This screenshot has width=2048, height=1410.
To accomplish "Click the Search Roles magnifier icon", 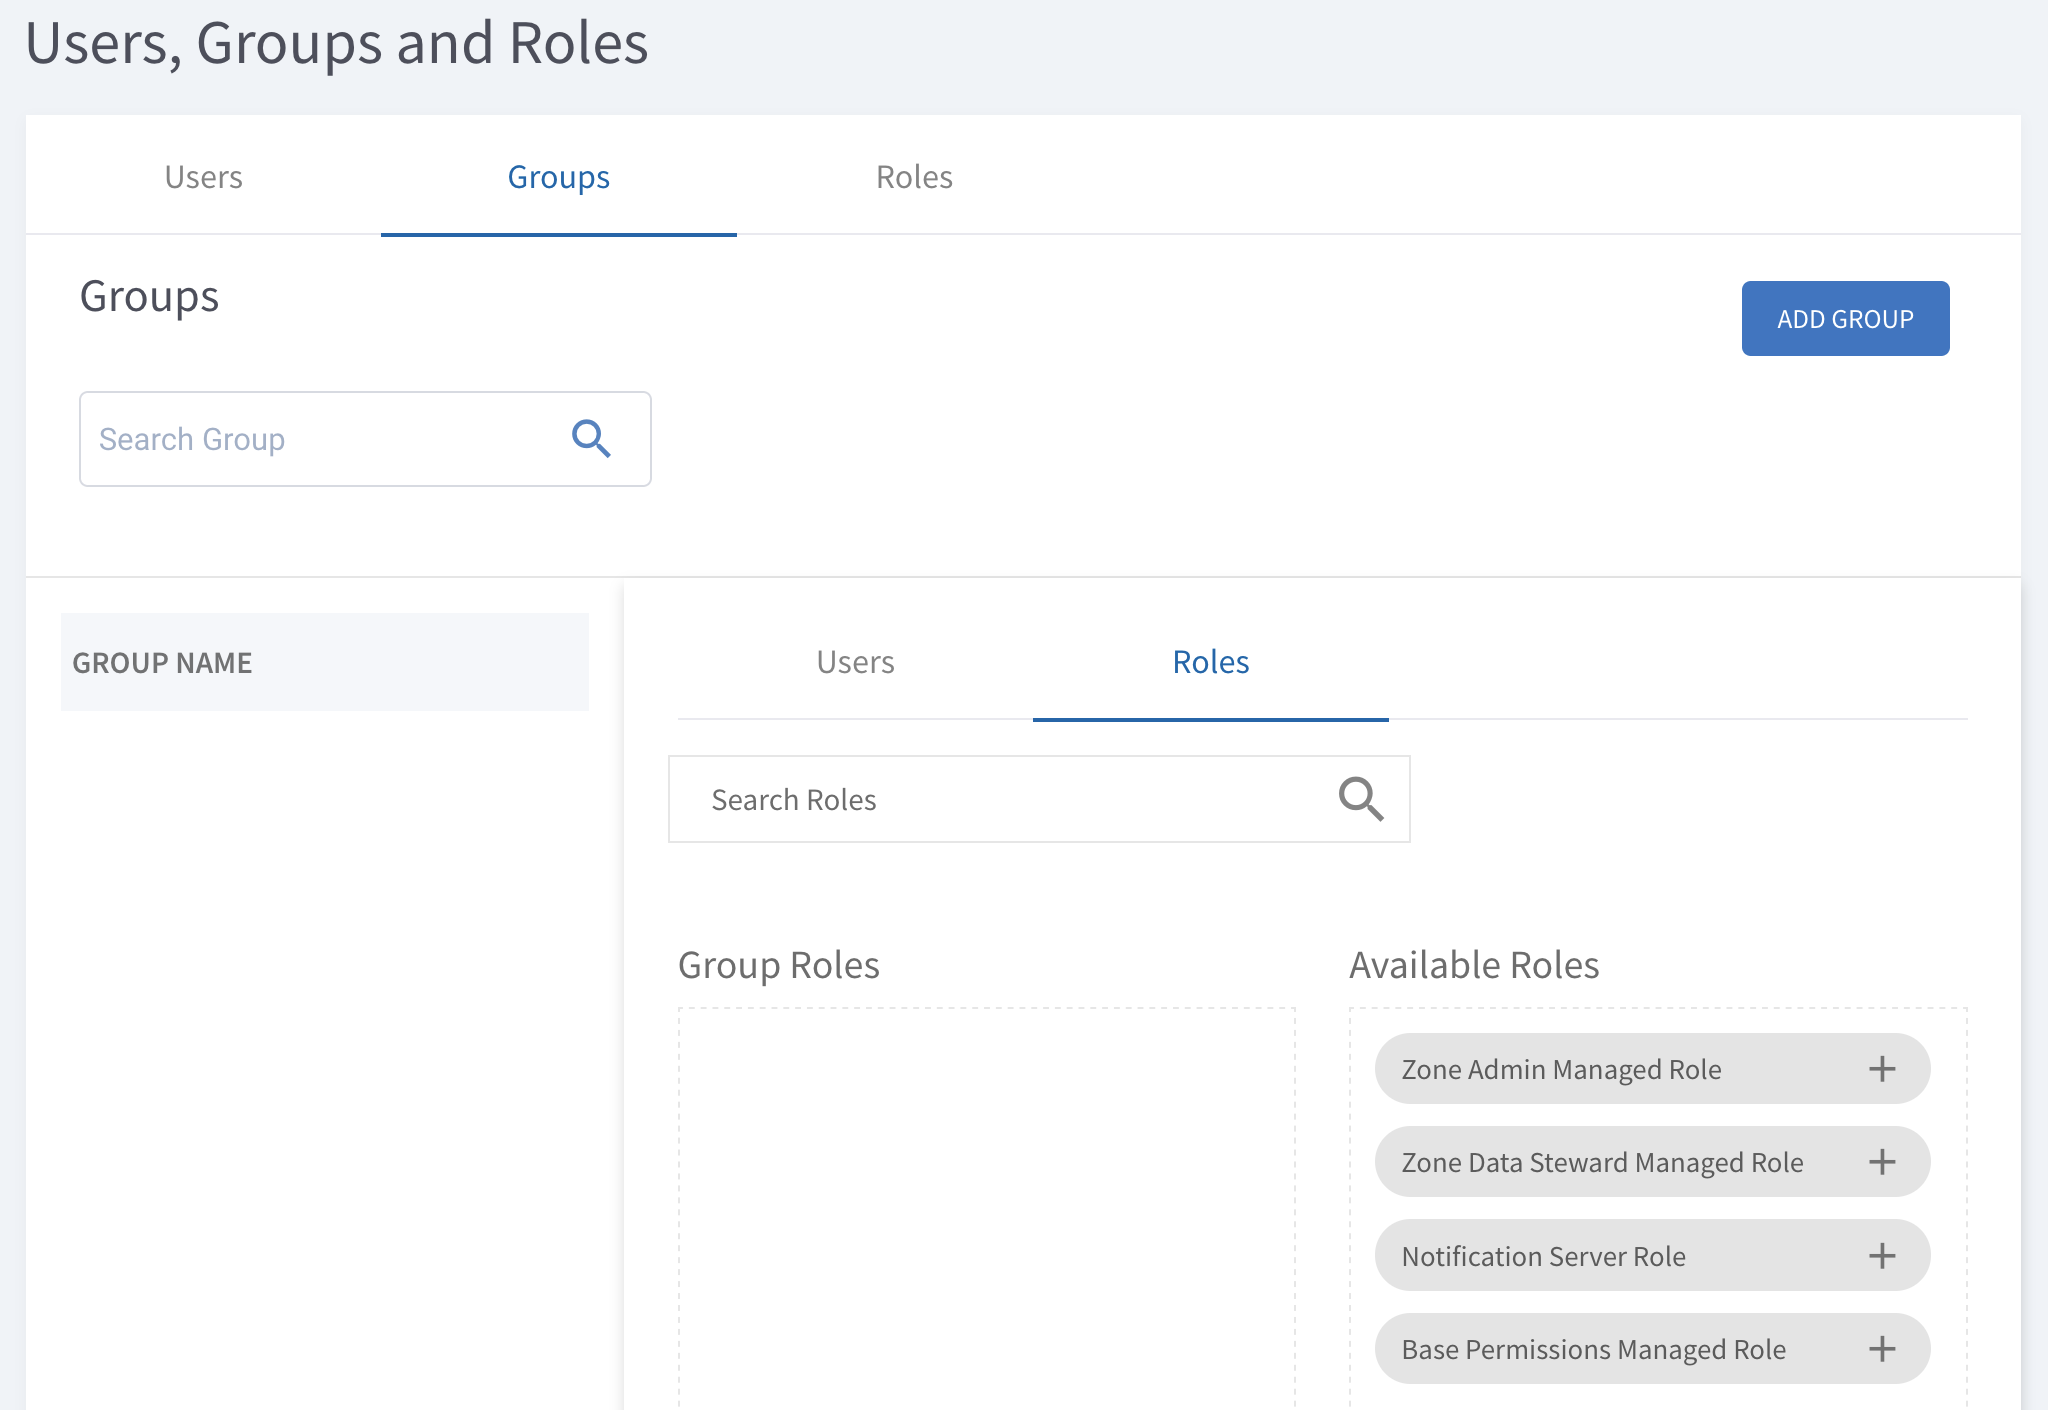I will pyautogui.click(x=1361, y=799).
